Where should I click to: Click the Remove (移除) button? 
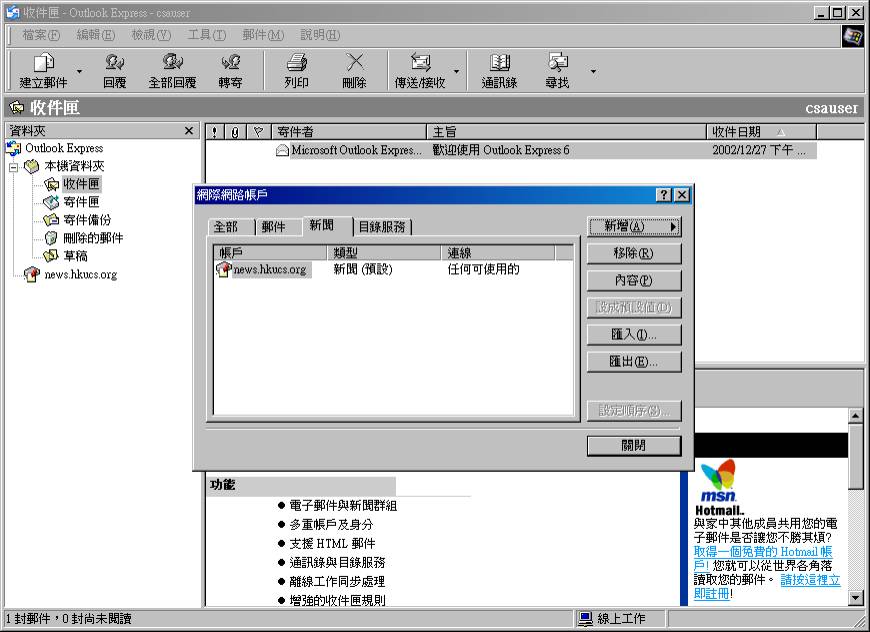[634, 254]
